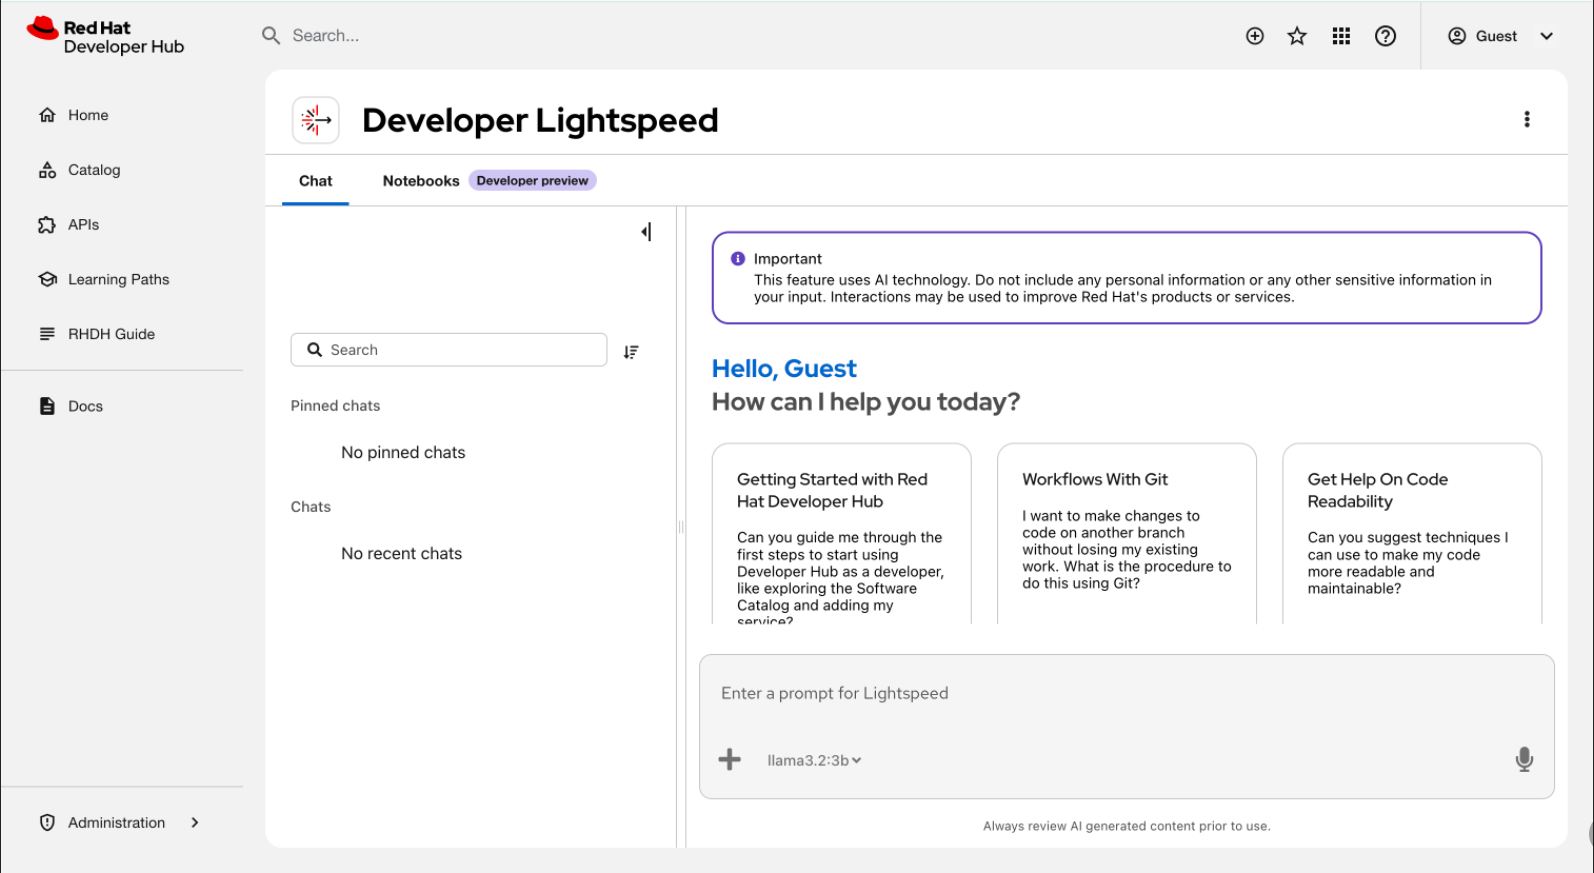Viewport: 1594px width, 873px height.
Task: Click the Red Hat Developer Hub logo
Action: [x=106, y=36]
